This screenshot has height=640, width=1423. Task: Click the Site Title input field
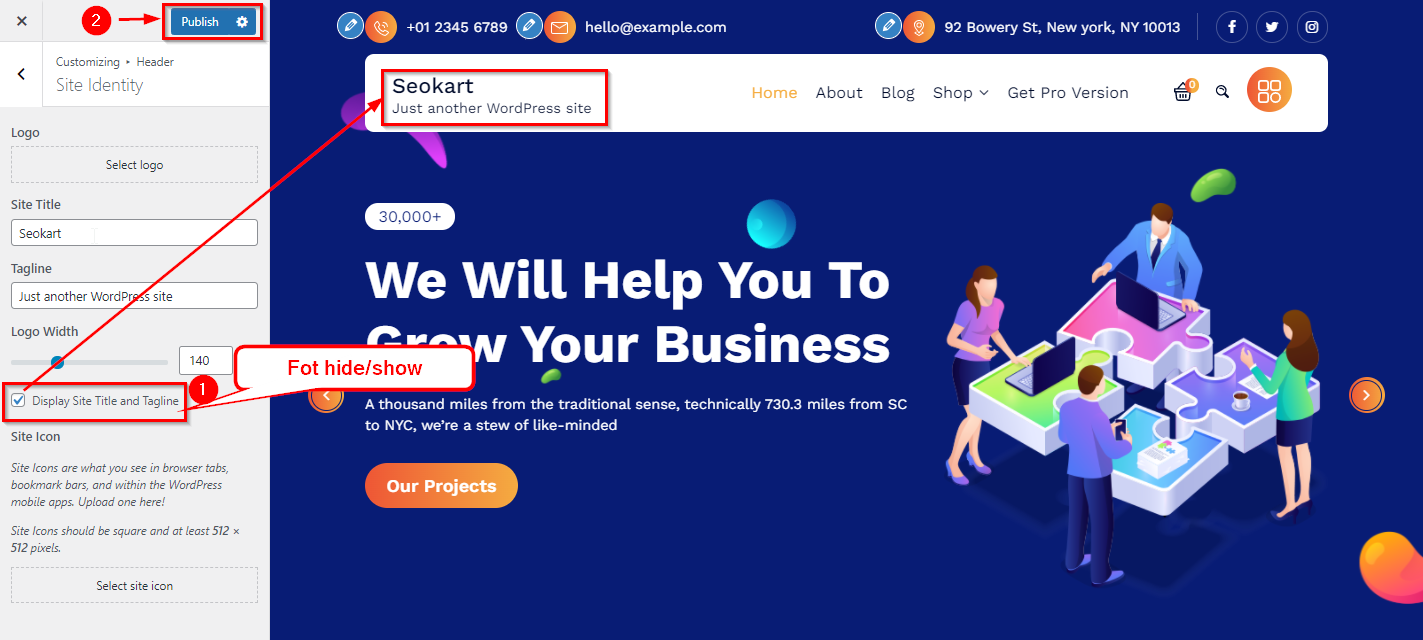134,233
